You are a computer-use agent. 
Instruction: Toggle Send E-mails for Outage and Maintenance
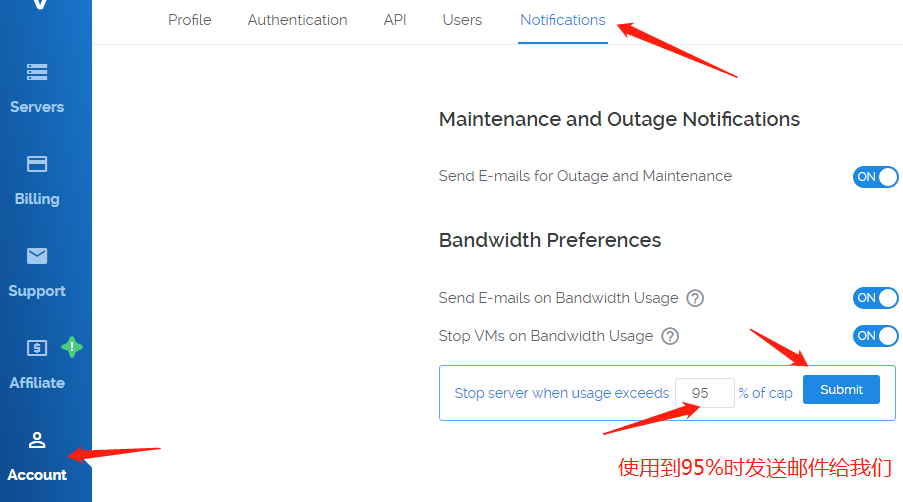click(x=875, y=177)
